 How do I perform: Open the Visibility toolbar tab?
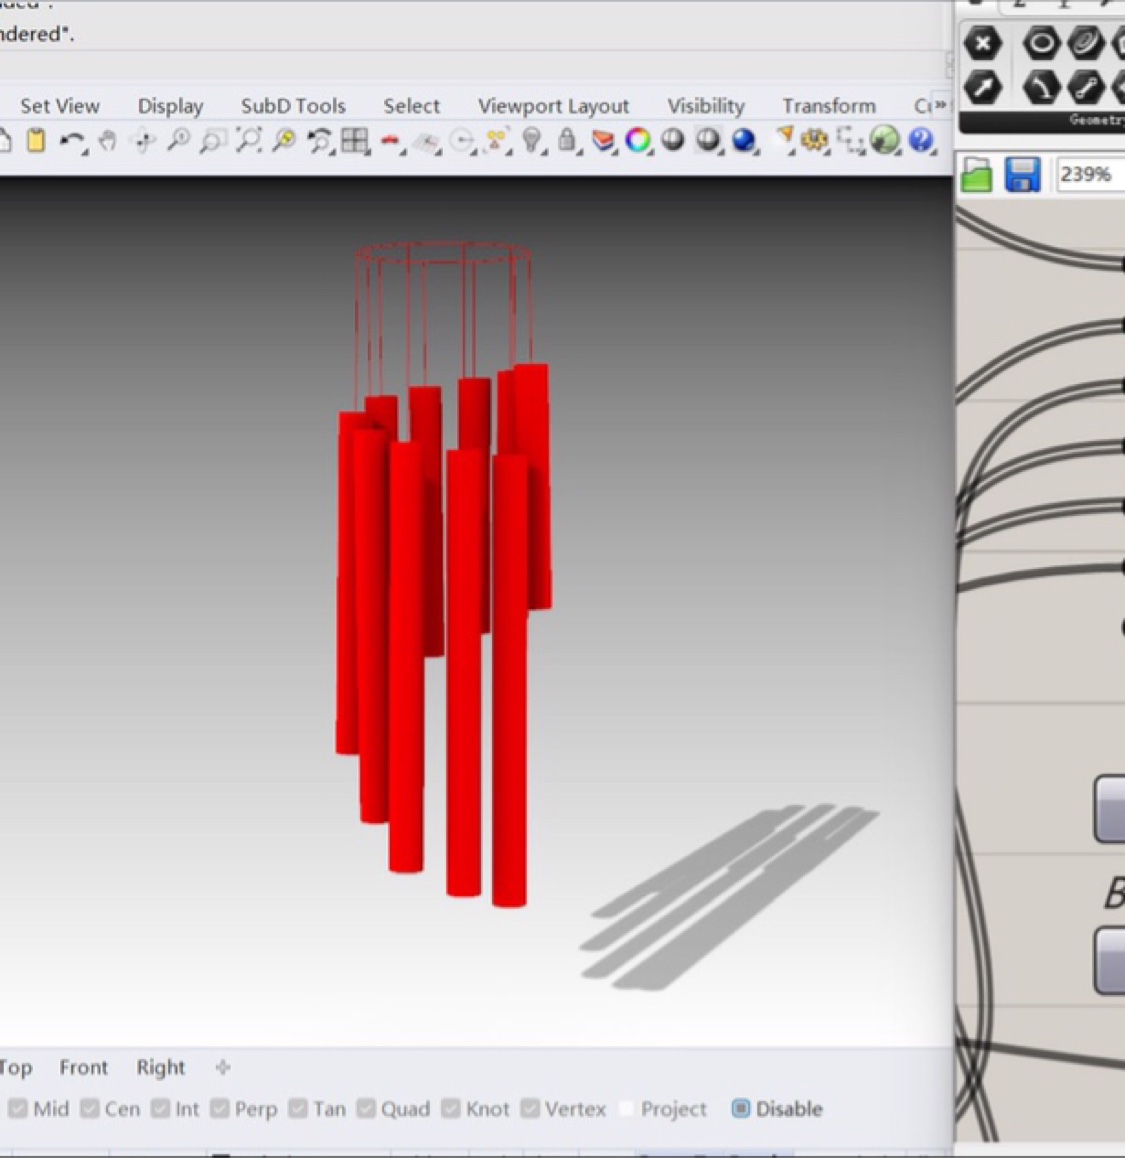pos(706,106)
